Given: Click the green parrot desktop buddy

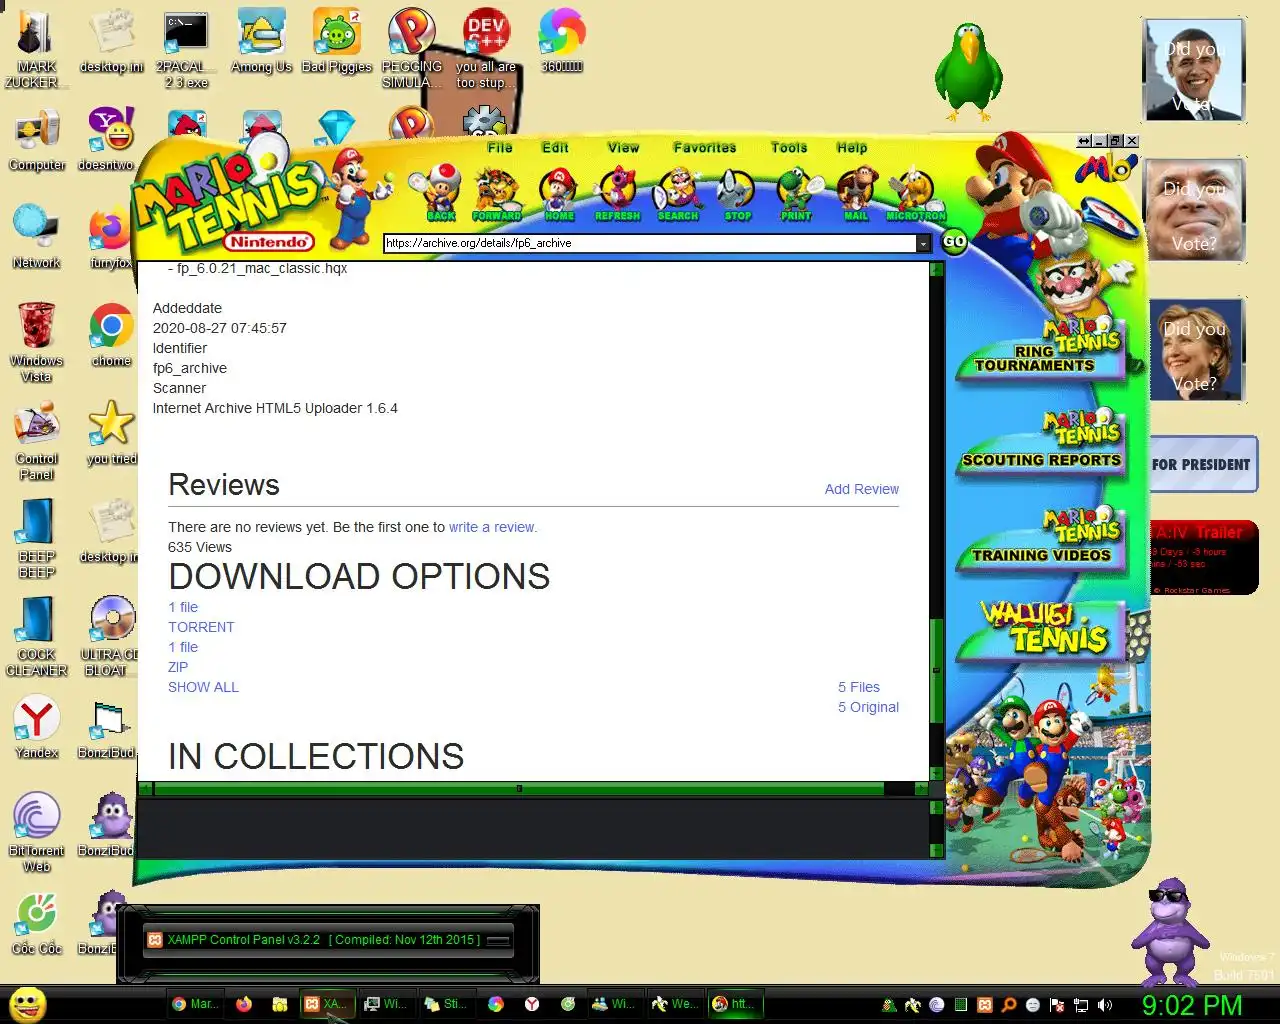Looking at the screenshot, I should [x=968, y=73].
